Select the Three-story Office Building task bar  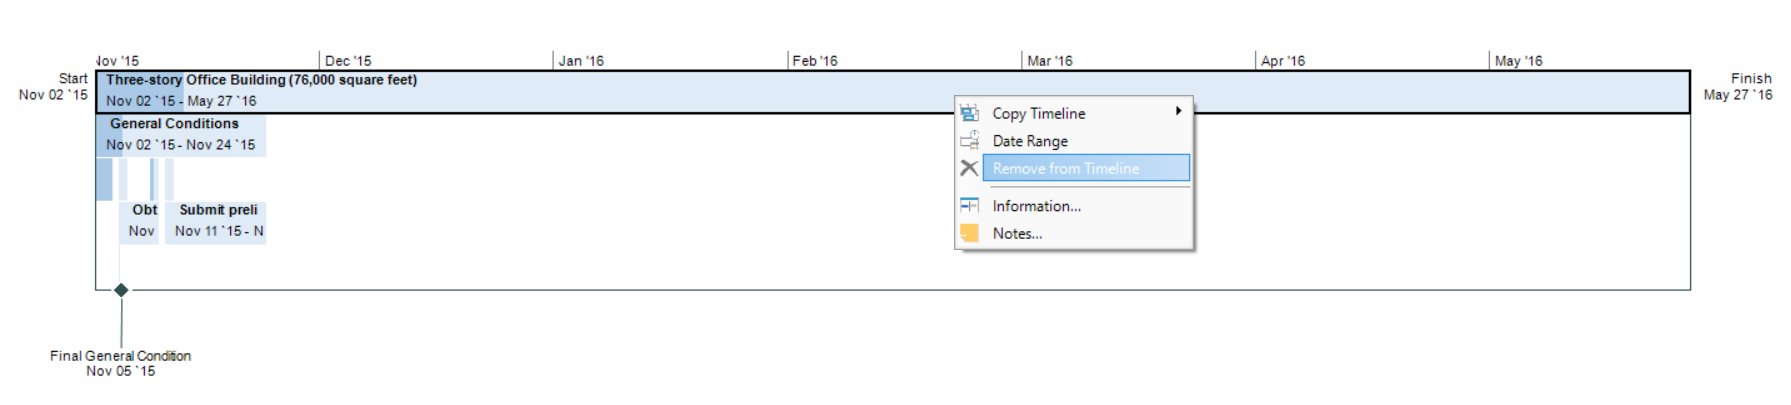600,91
